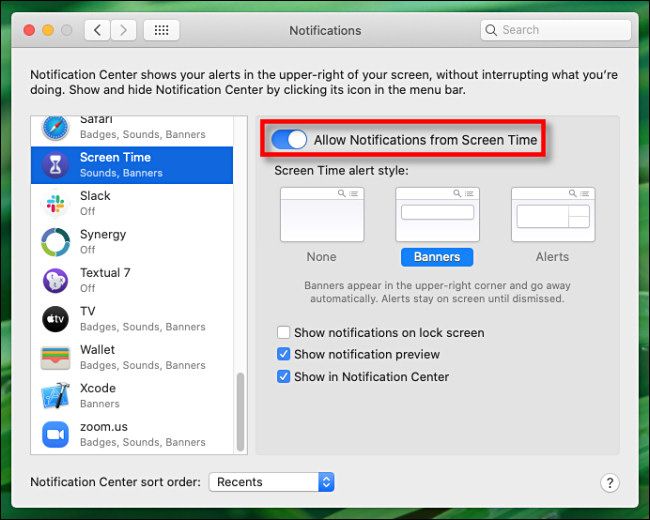Click the Banners label button

point(437,257)
